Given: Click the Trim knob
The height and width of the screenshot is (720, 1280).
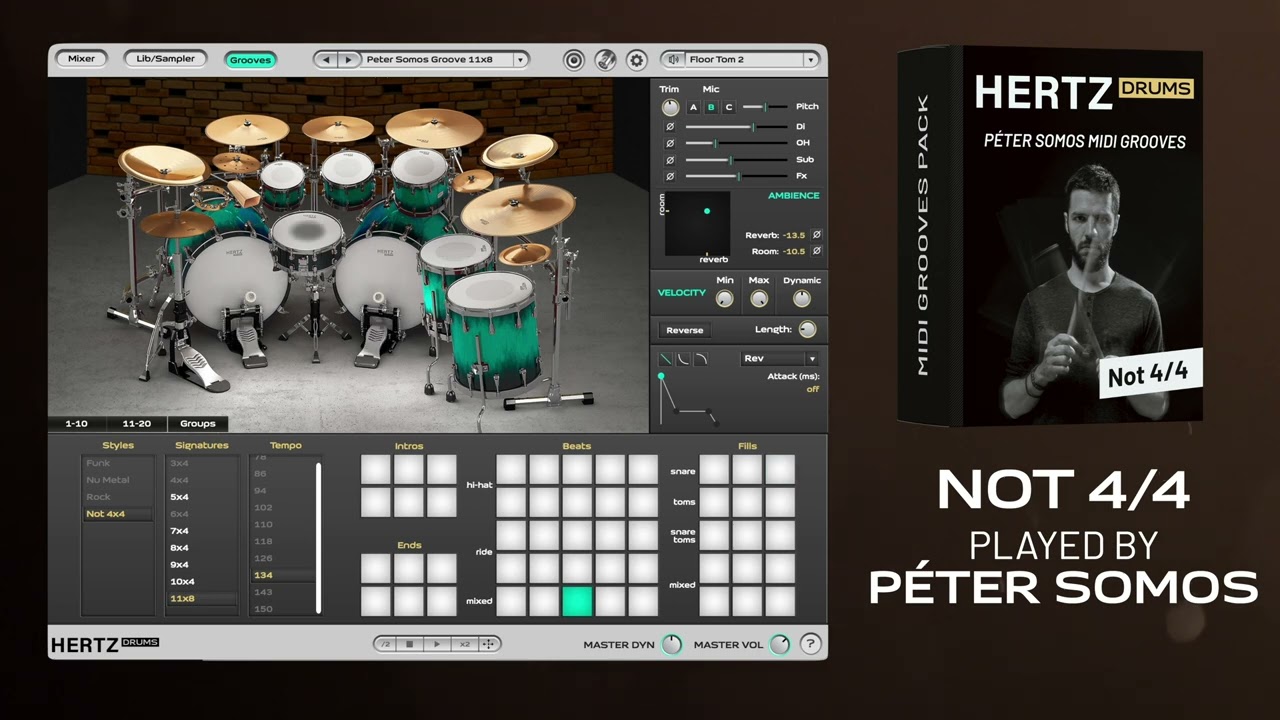Looking at the screenshot, I should pyautogui.click(x=670, y=107).
